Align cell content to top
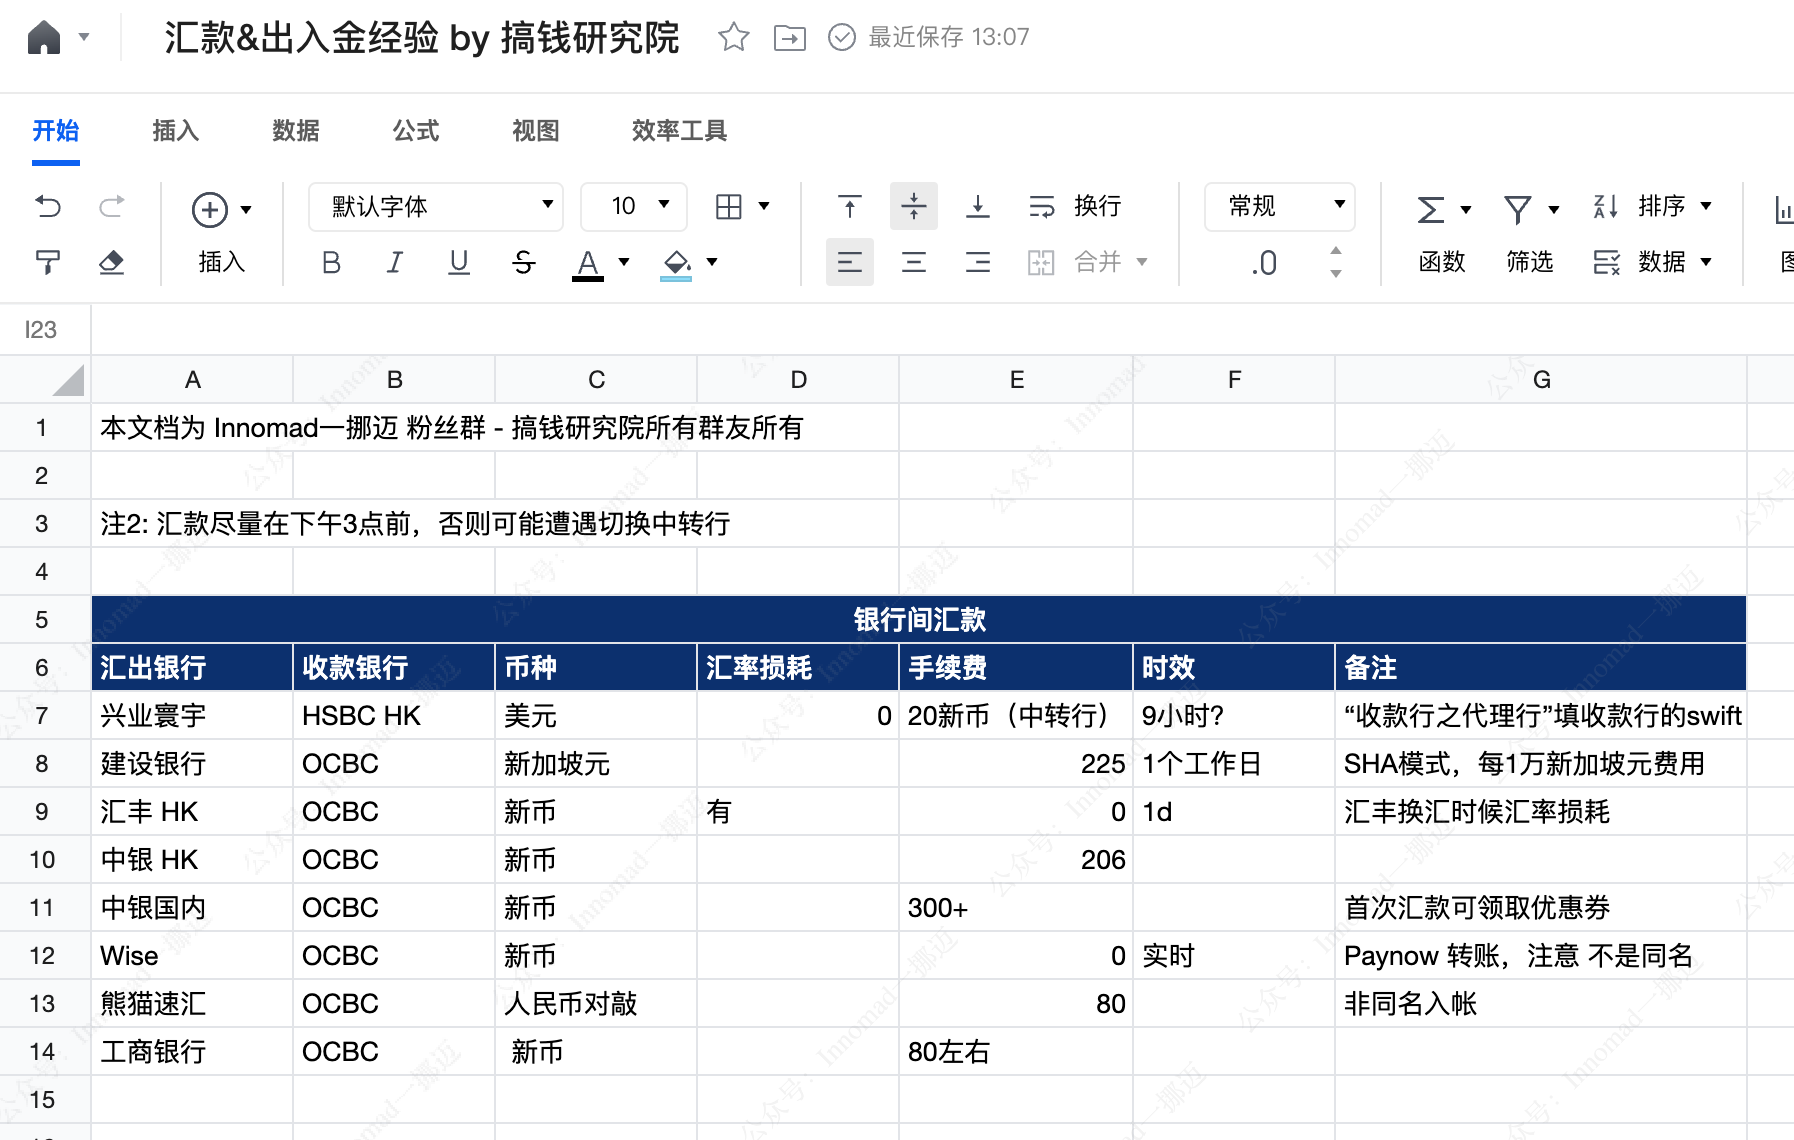 tap(850, 207)
